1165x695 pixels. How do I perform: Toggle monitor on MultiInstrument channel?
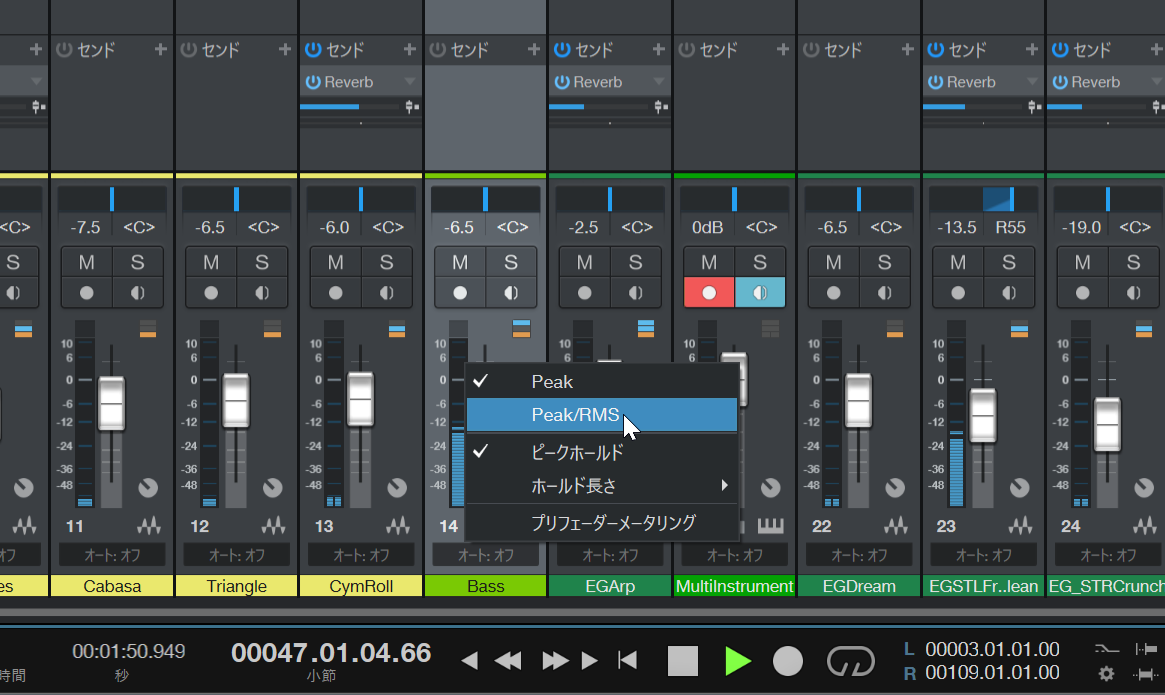tap(759, 293)
